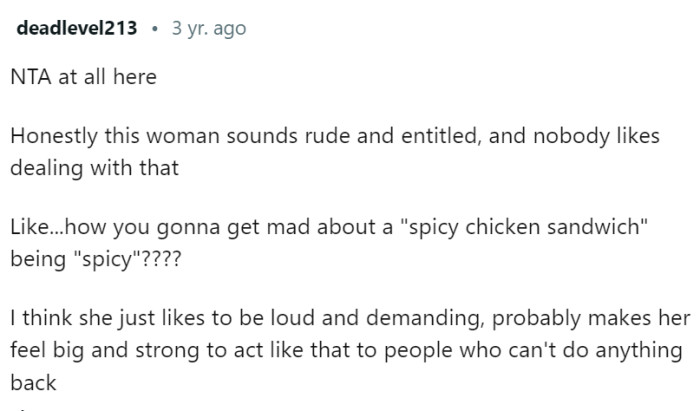Click the phrase 'dealing with that'
The width and height of the screenshot is (700, 411).
click(x=94, y=168)
